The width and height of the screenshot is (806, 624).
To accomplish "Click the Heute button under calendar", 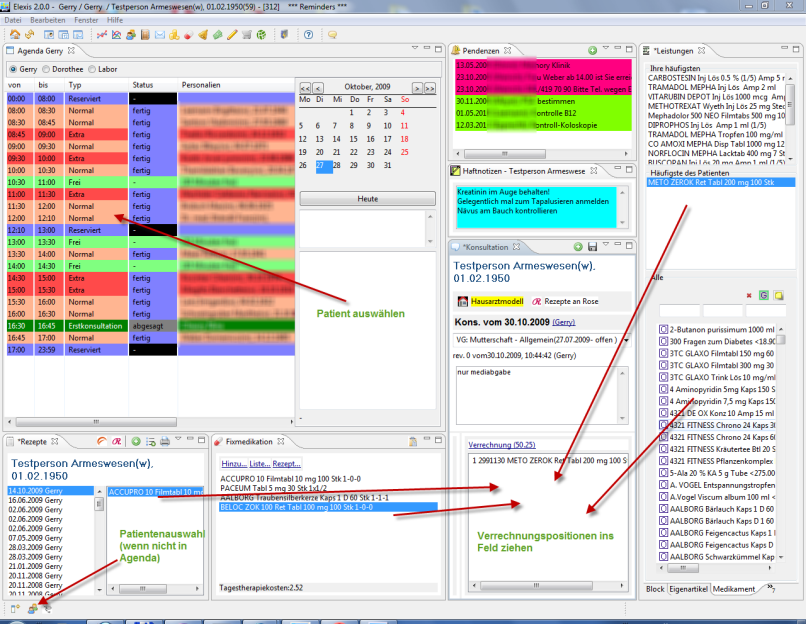I will [x=368, y=198].
